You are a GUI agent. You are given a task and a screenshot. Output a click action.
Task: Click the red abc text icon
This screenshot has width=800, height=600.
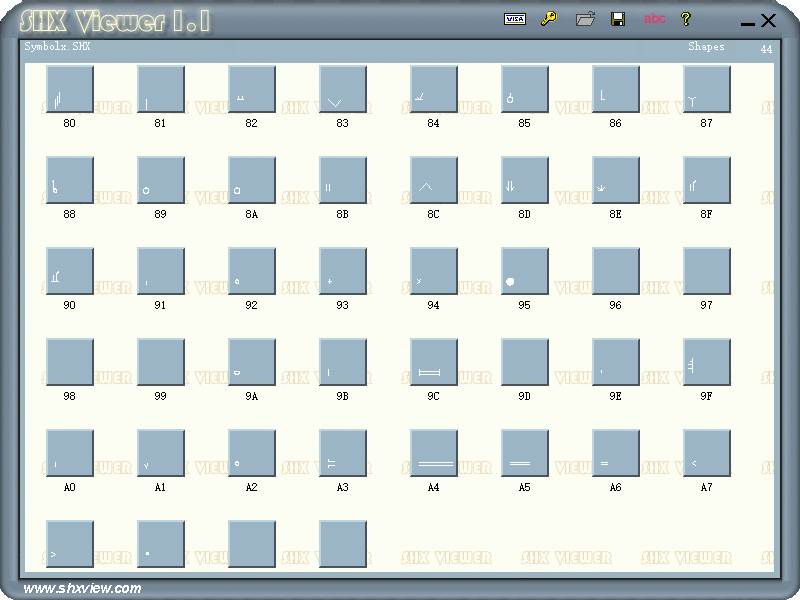pyautogui.click(x=654, y=19)
